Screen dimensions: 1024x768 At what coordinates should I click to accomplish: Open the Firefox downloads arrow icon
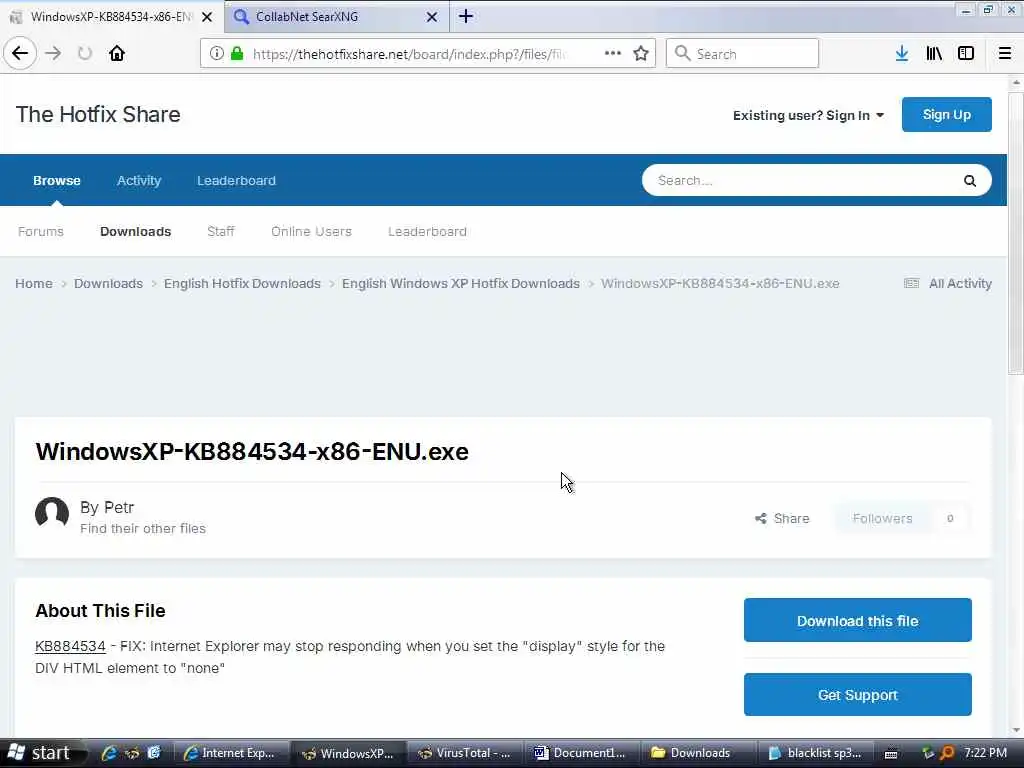pos(902,54)
